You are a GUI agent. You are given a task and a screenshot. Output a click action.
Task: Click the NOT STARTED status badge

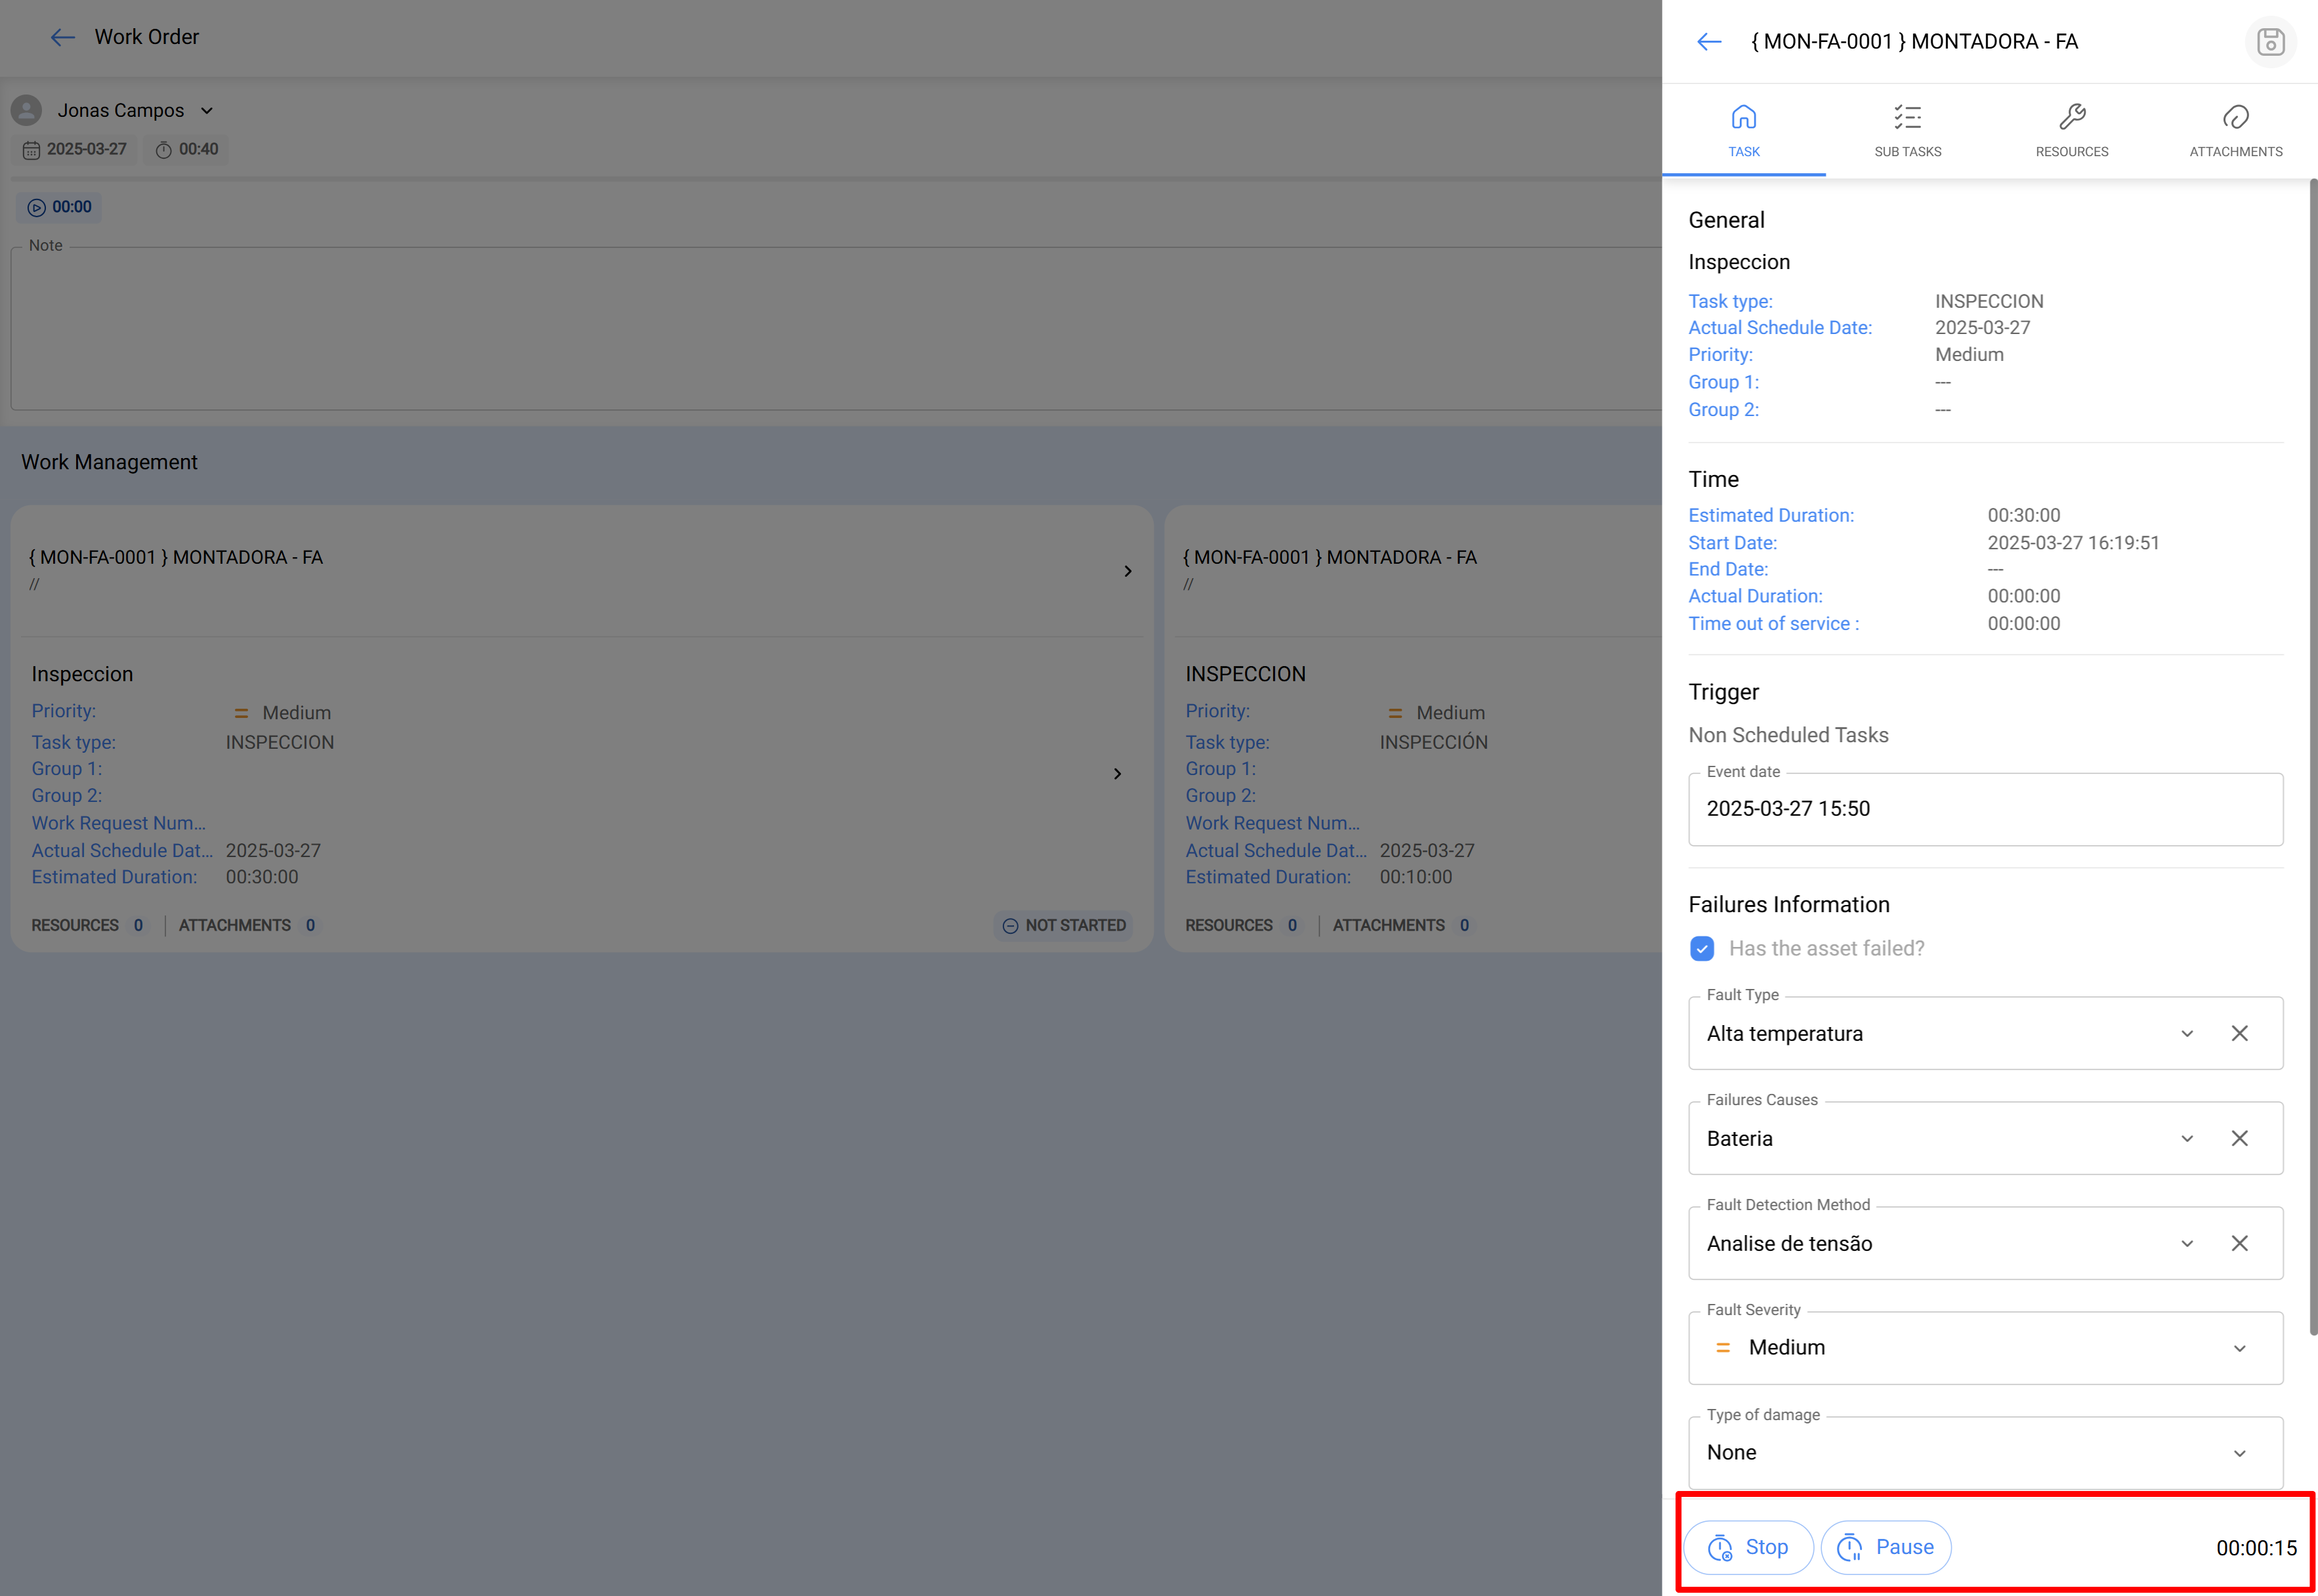coord(1063,926)
